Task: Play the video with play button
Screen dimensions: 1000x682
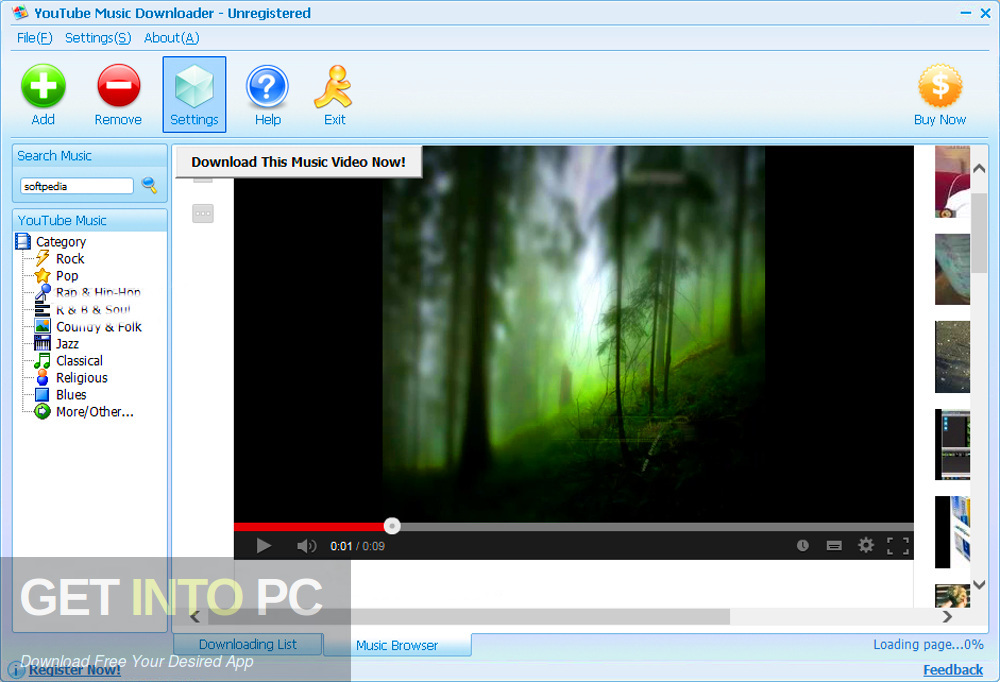Action: point(263,545)
